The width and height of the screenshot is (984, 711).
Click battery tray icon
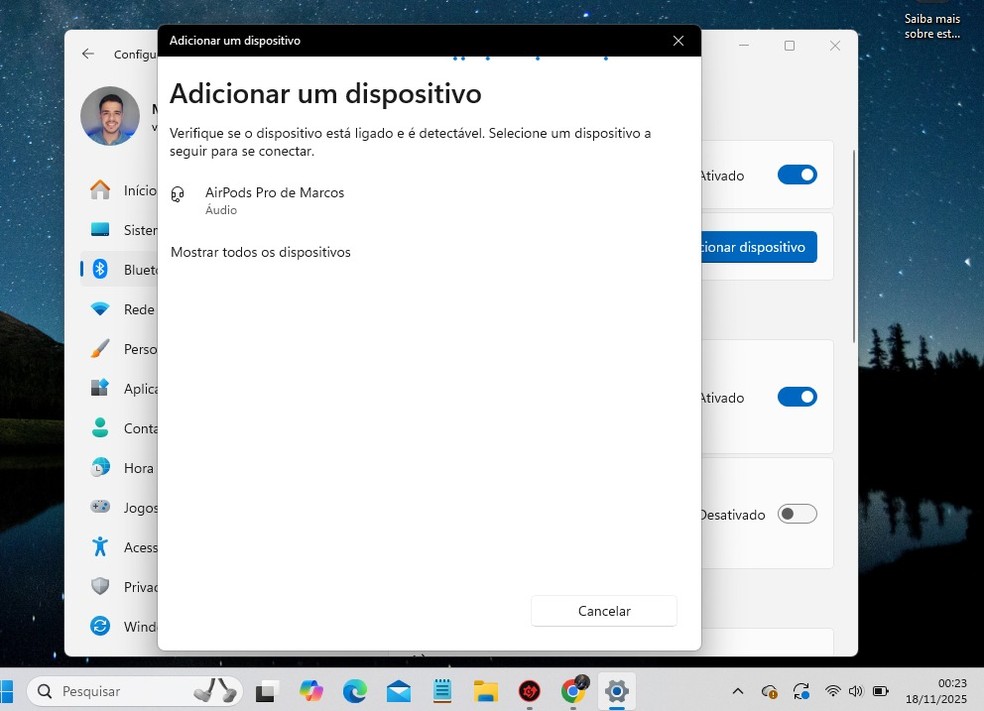(881, 691)
